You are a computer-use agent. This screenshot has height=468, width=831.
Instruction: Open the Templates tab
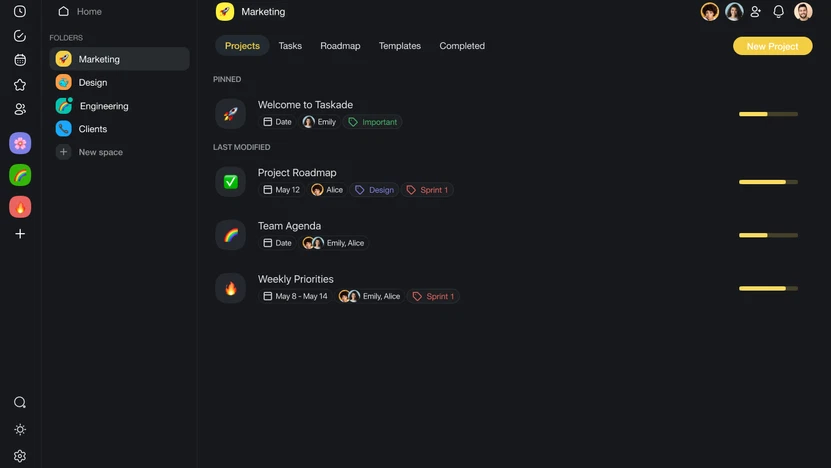click(400, 46)
